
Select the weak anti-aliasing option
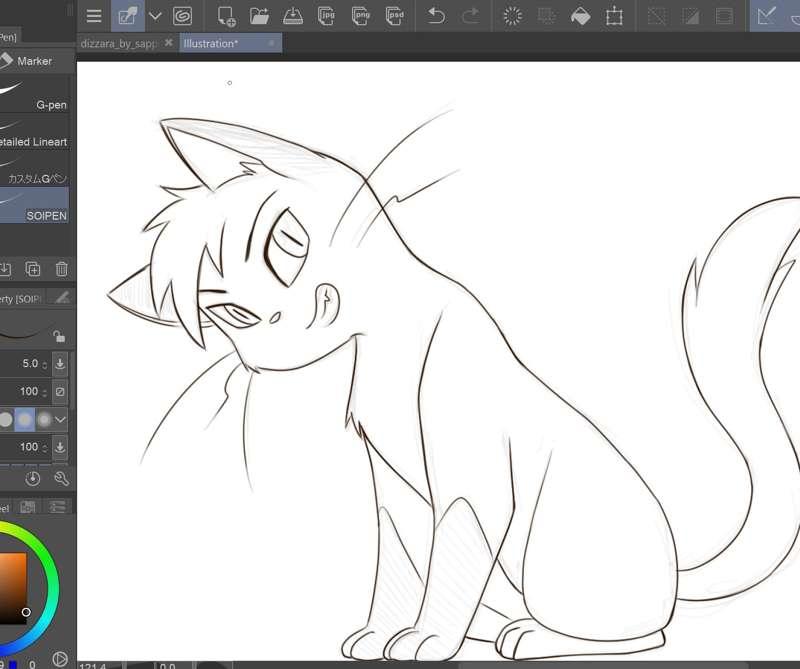(x=6, y=419)
